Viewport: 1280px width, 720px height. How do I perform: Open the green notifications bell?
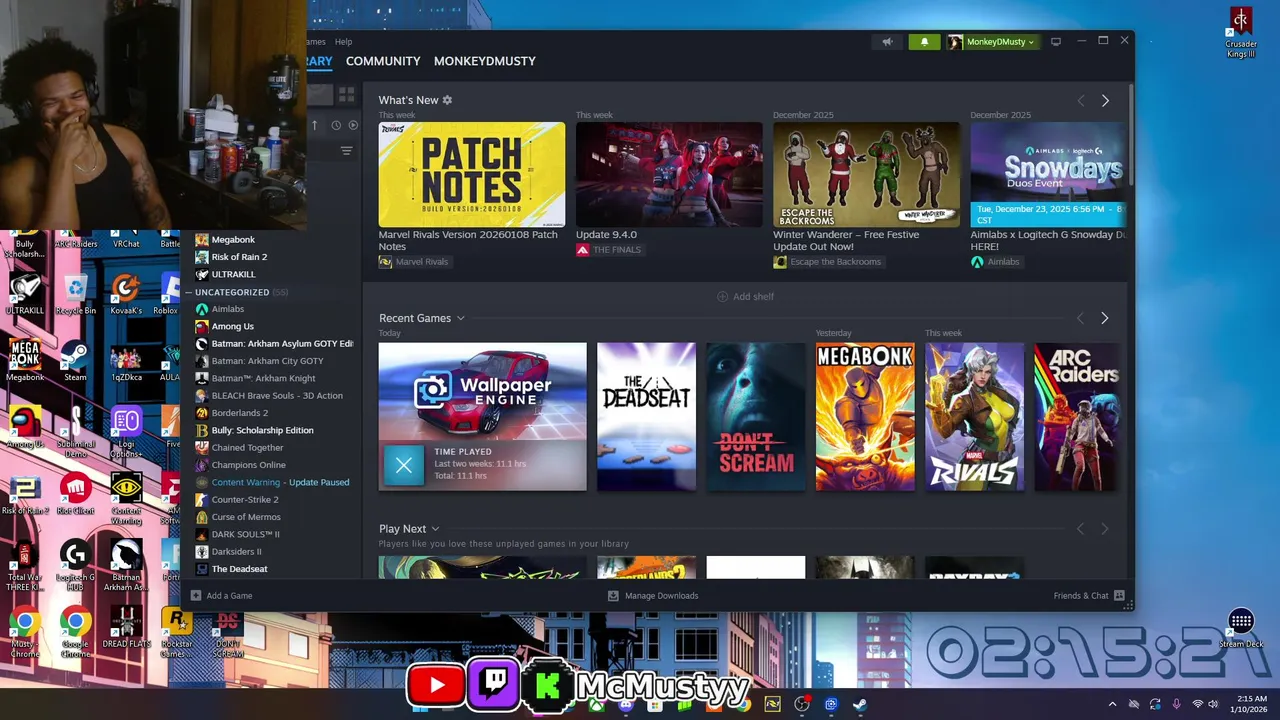pyautogui.click(x=924, y=42)
